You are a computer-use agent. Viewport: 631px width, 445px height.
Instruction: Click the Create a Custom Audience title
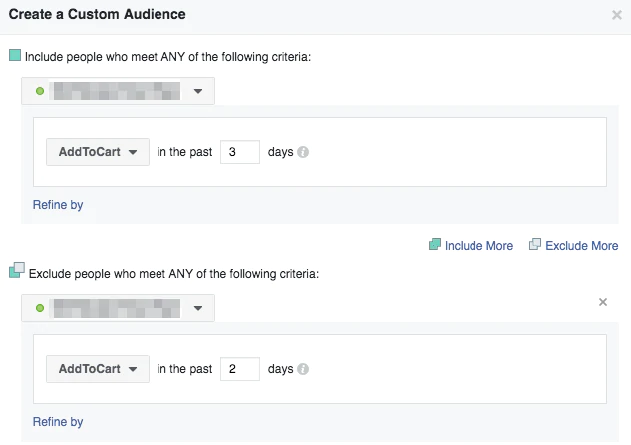[97, 16]
